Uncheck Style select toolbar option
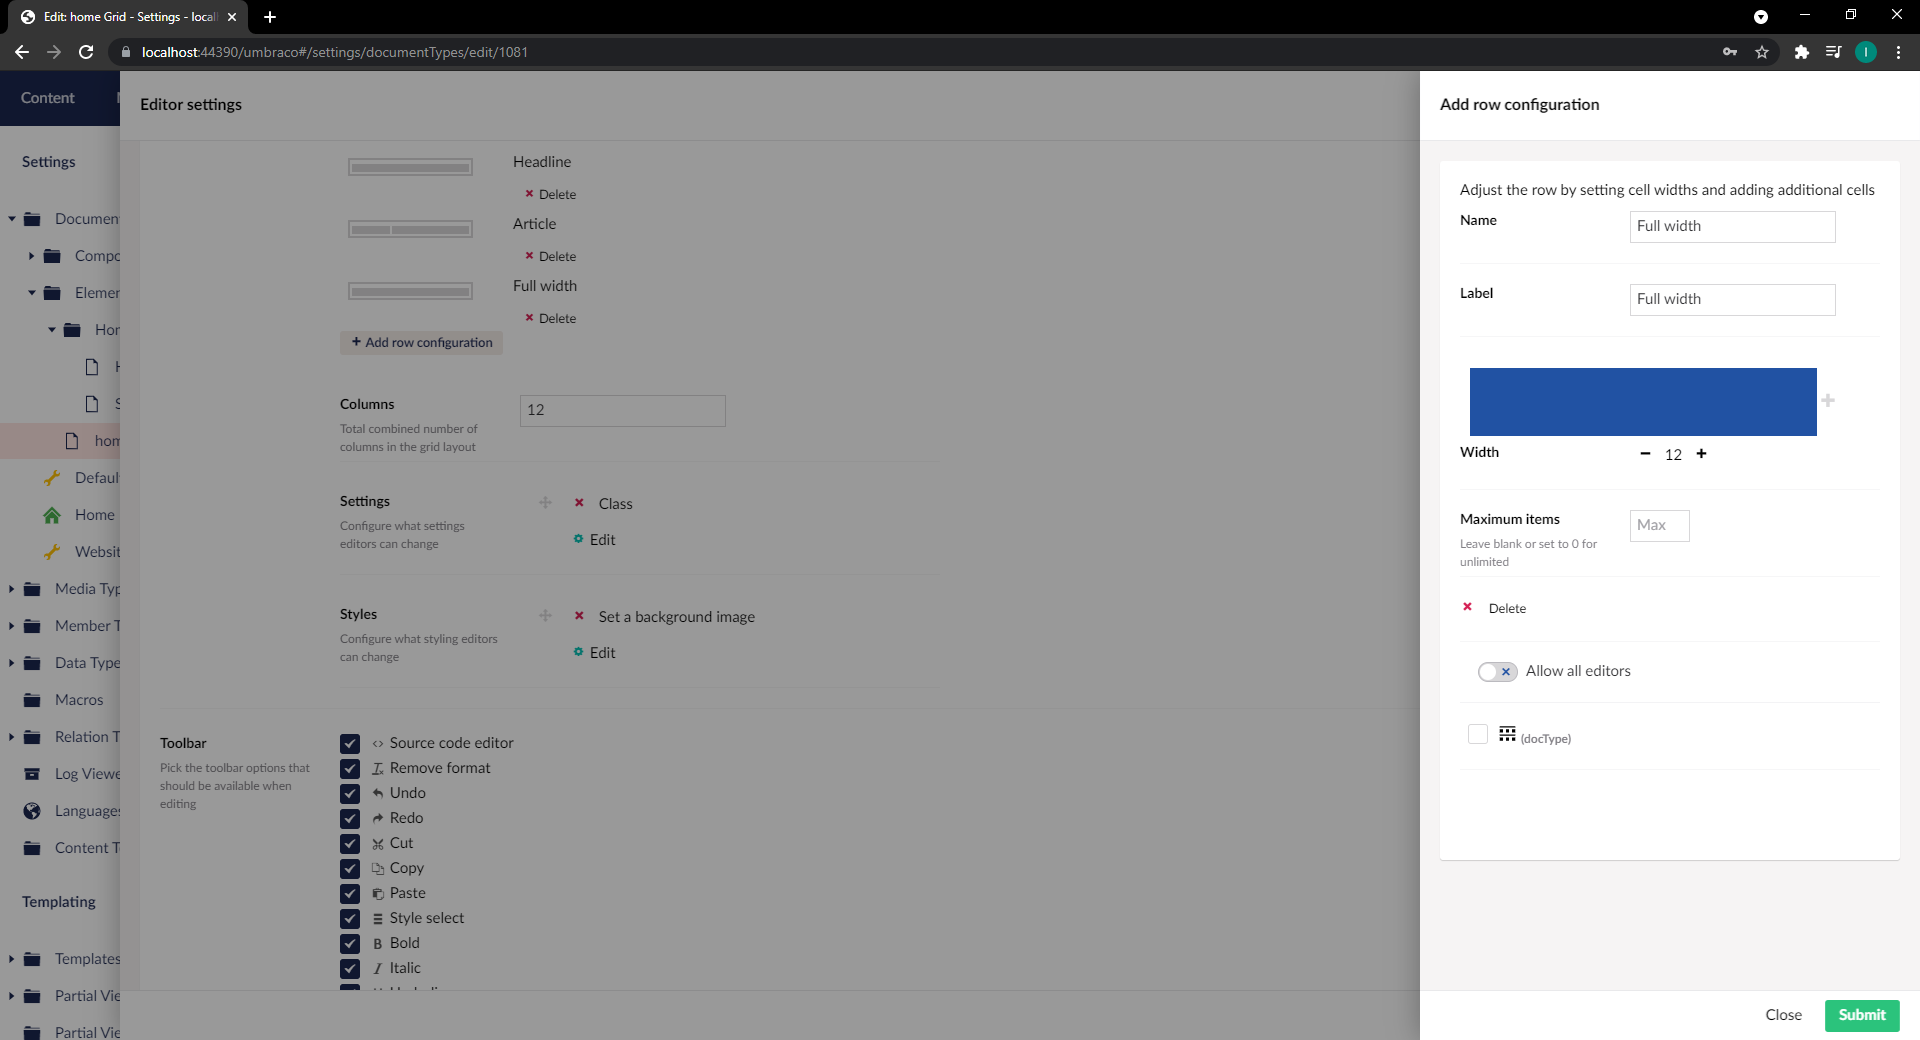This screenshot has width=1920, height=1040. [350, 918]
